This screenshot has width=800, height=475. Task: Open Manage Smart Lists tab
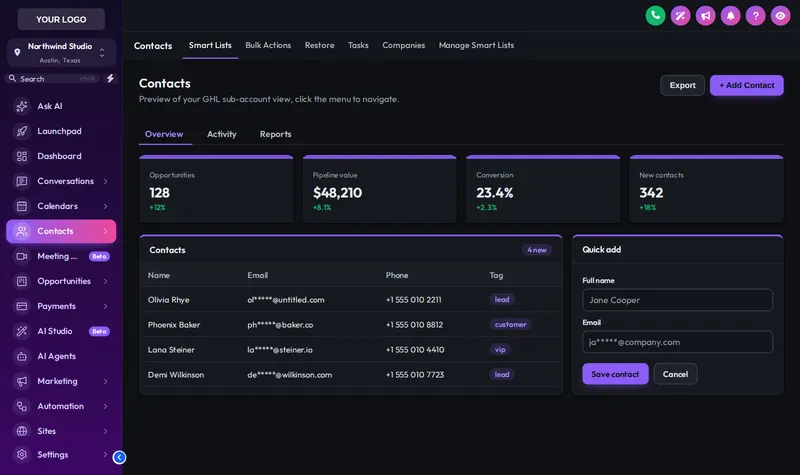tap(477, 45)
